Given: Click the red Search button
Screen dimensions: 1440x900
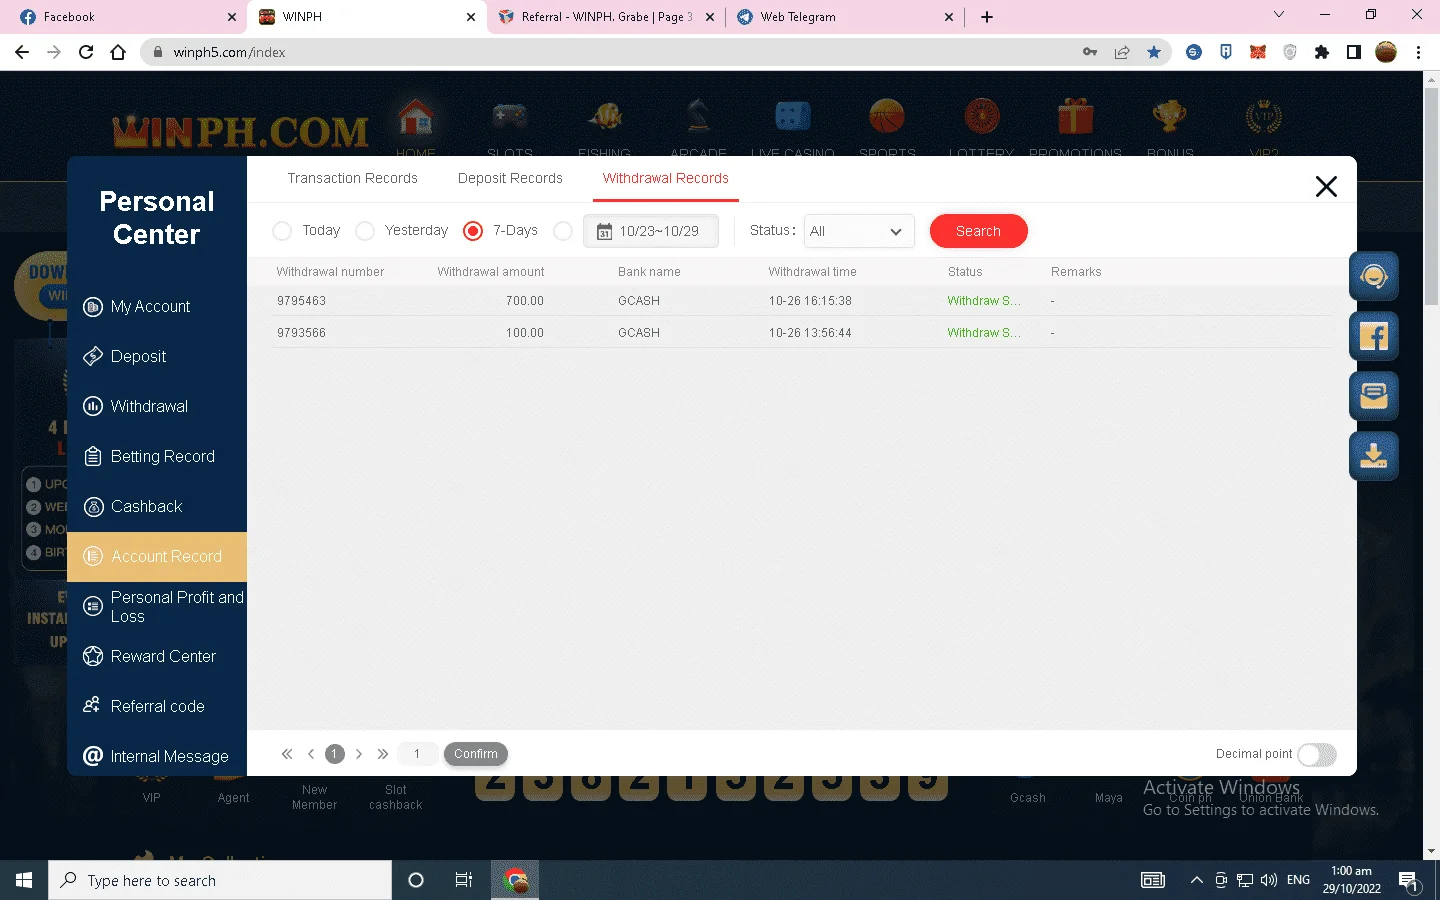Looking at the screenshot, I should (x=978, y=231).
